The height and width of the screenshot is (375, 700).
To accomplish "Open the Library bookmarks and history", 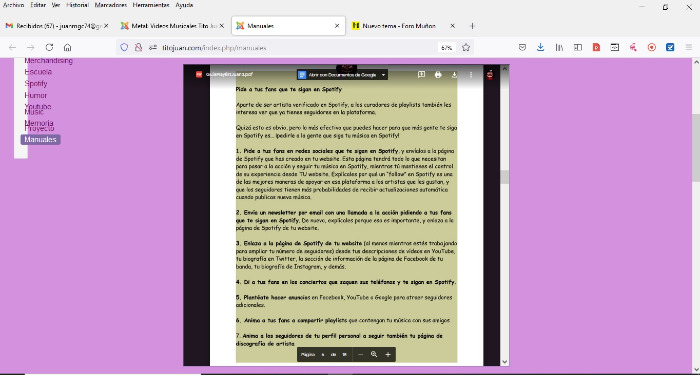I will (x=559, y=47).
